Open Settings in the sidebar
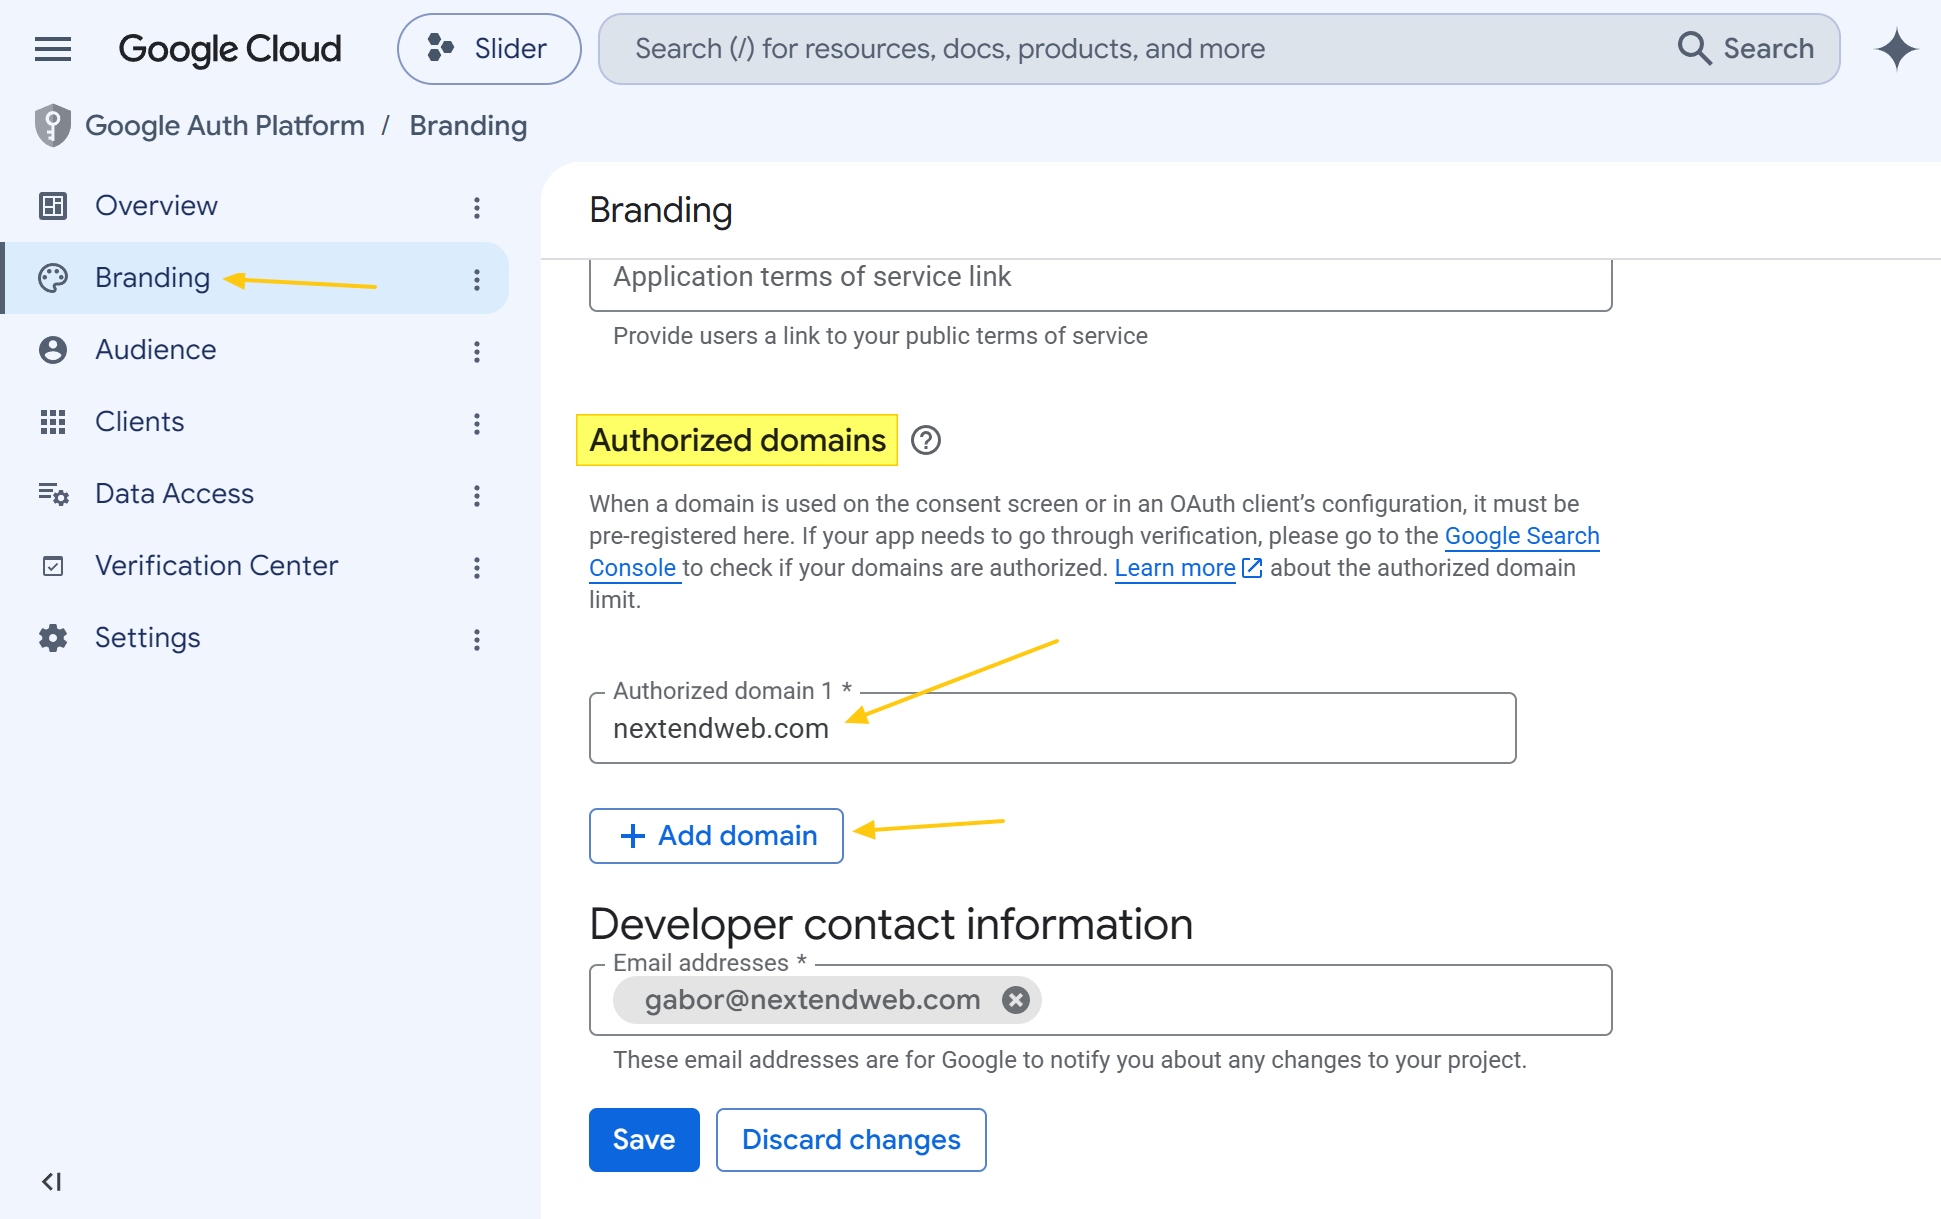The width and height of the screenshot is (1941, 1219). [x=255, y=638]
